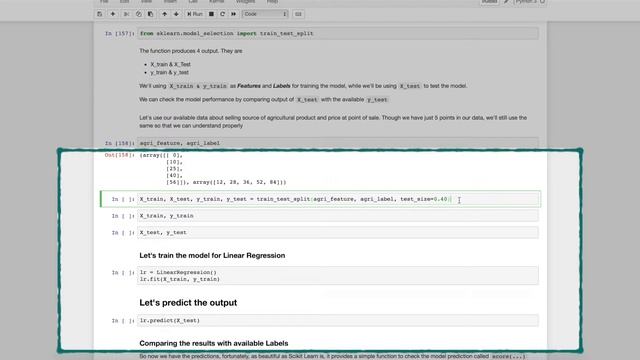Click heading 'Comparing the results with available Labels'
This screenshot has height=360, width=640.
click(214, 343)
